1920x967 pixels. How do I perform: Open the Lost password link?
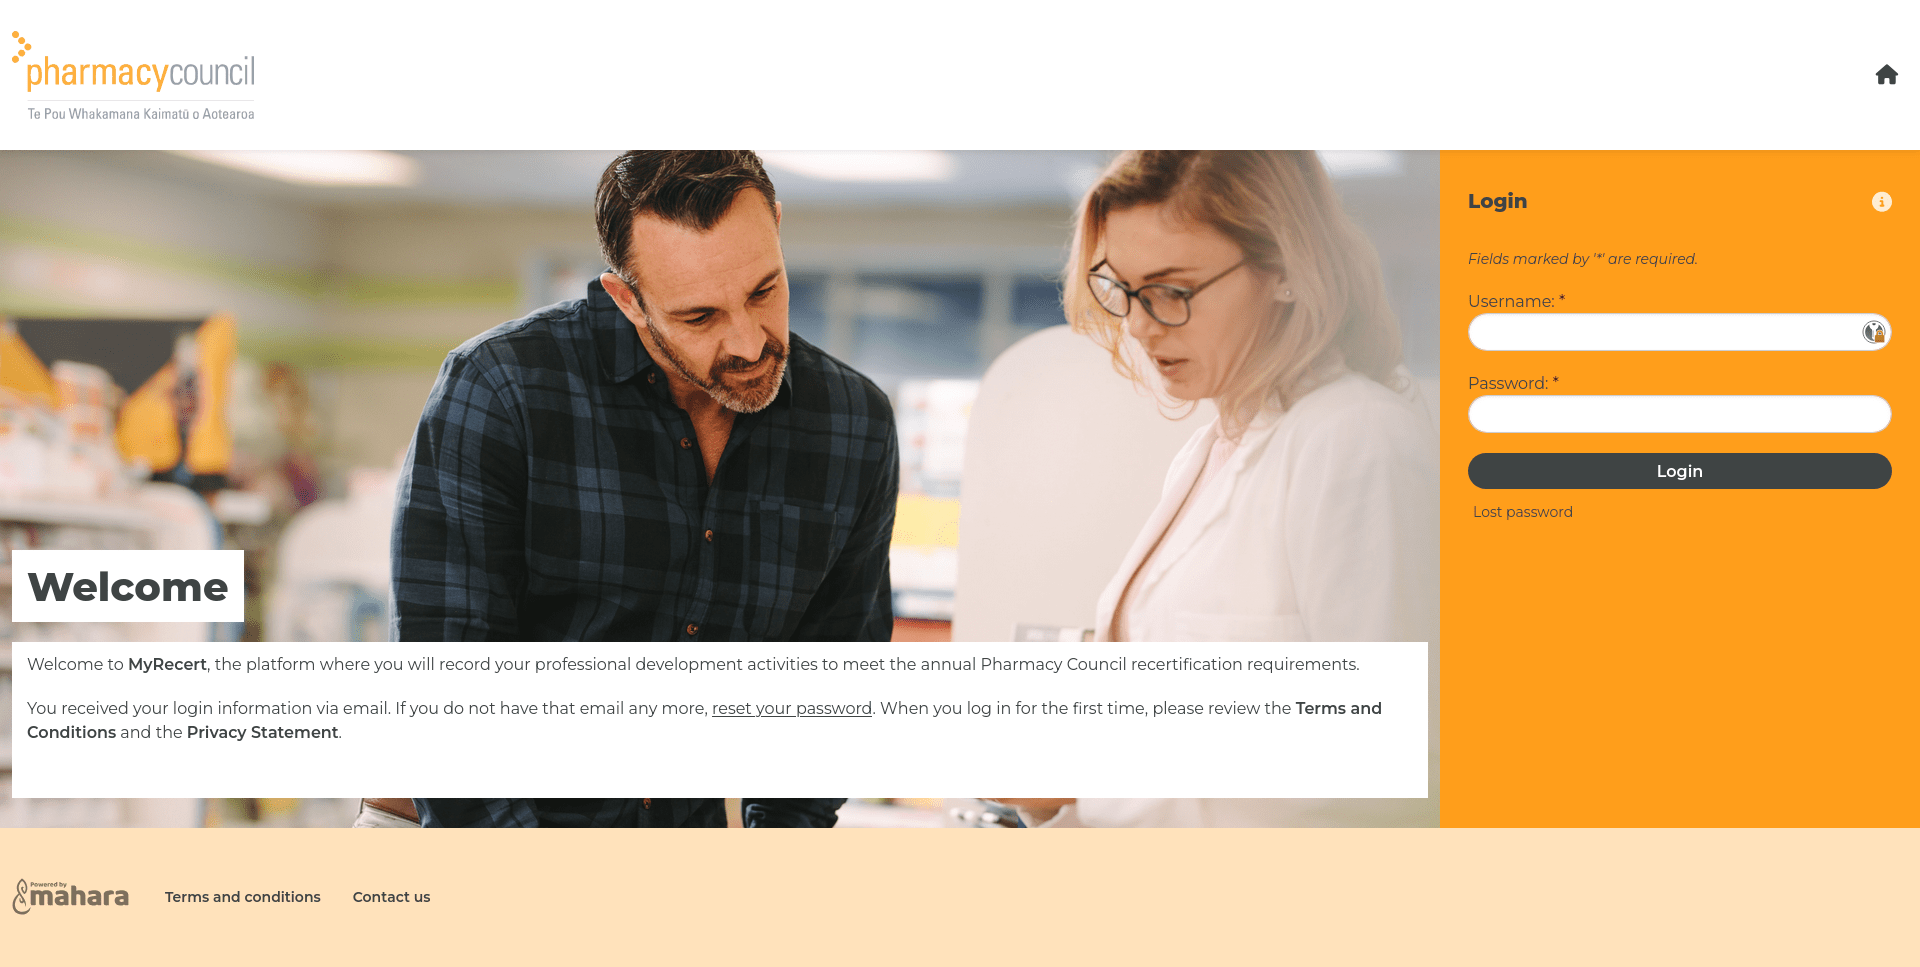pos(1522,512)
